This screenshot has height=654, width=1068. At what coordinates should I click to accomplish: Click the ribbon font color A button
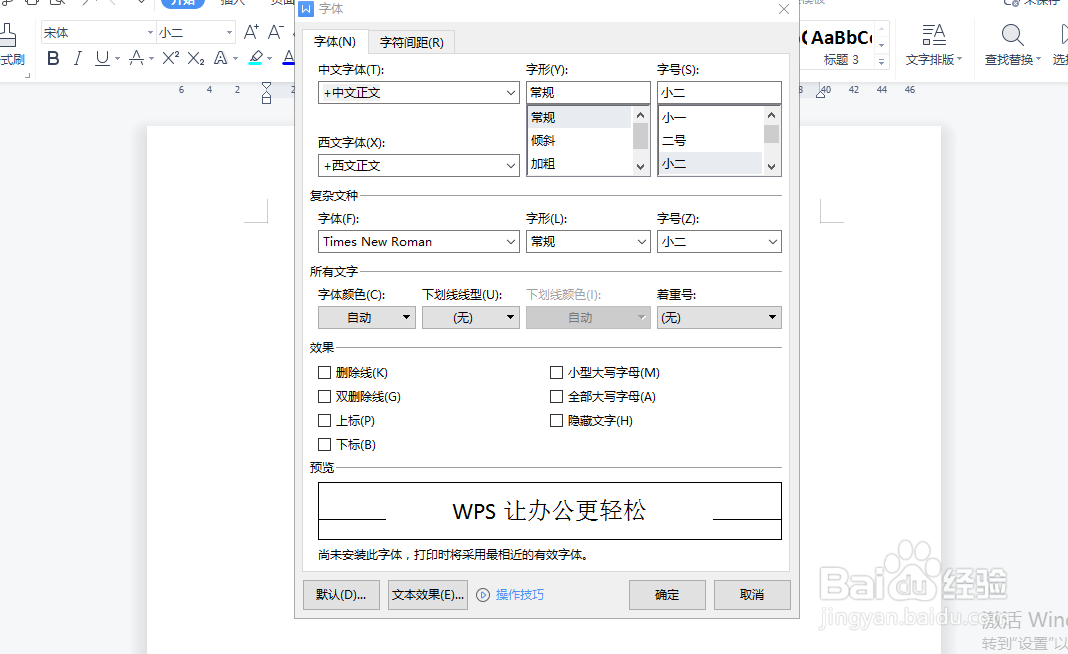tap(289, 59)
